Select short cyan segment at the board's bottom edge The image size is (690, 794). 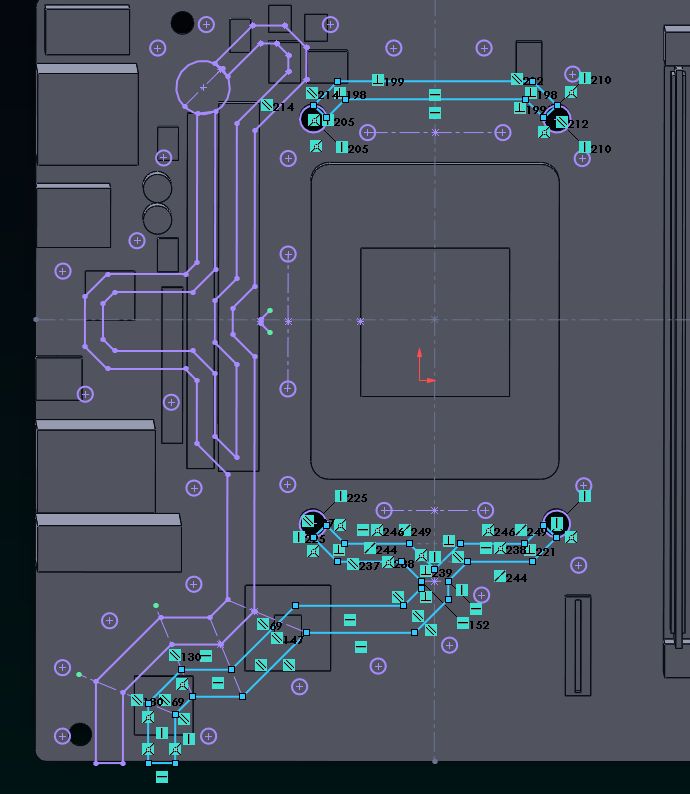click(x=161, y=763)
